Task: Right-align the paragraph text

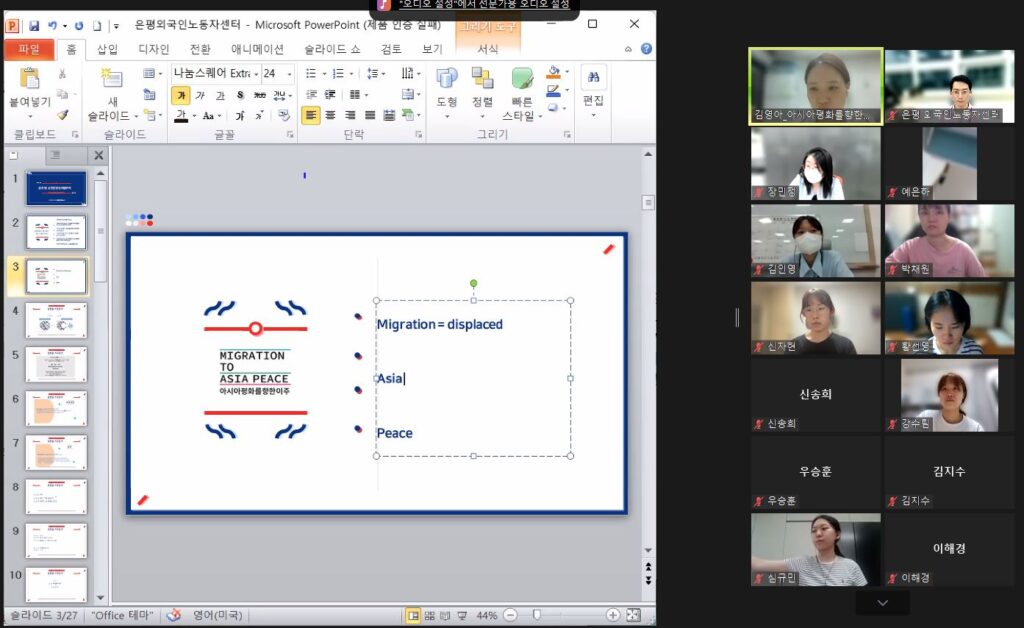Action: [x=350, y=116]
